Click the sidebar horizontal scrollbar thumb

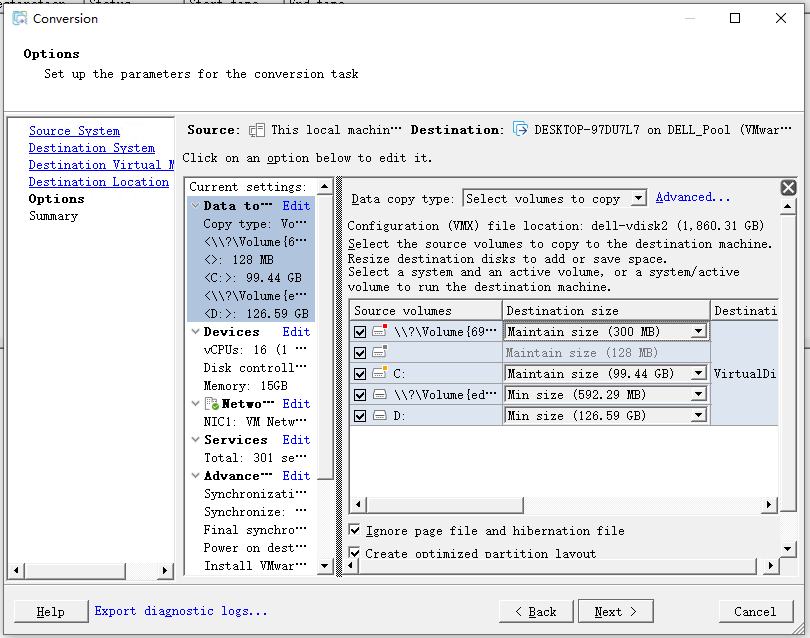pos(75,571)
